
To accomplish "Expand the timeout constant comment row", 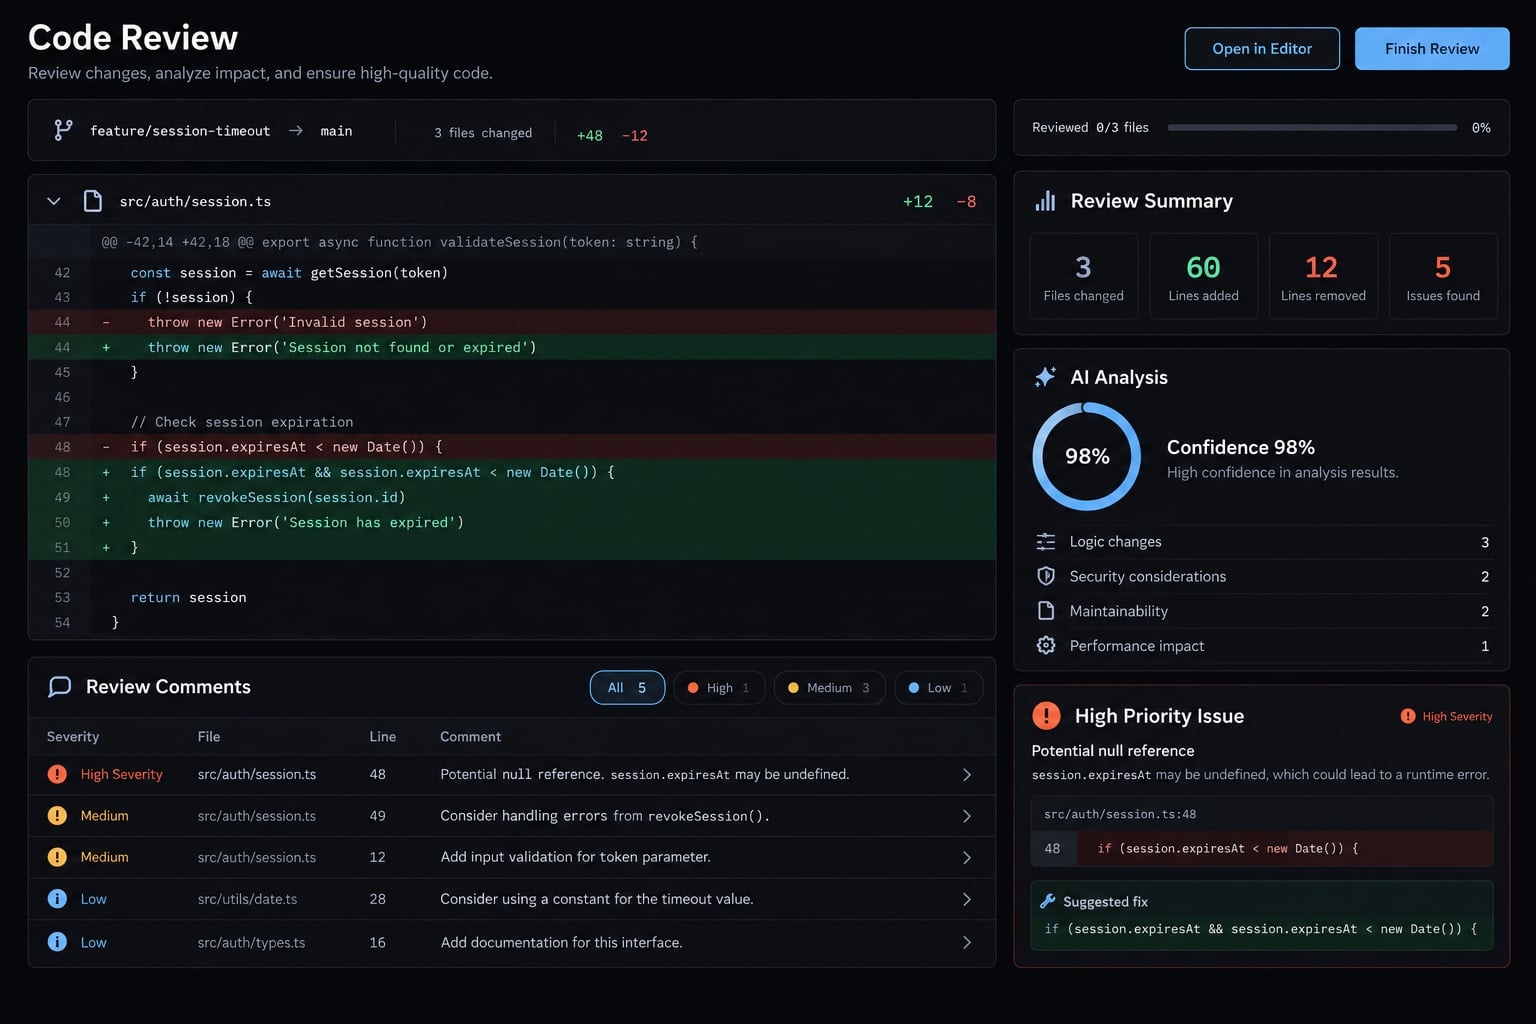I will [x=967, y=899].
